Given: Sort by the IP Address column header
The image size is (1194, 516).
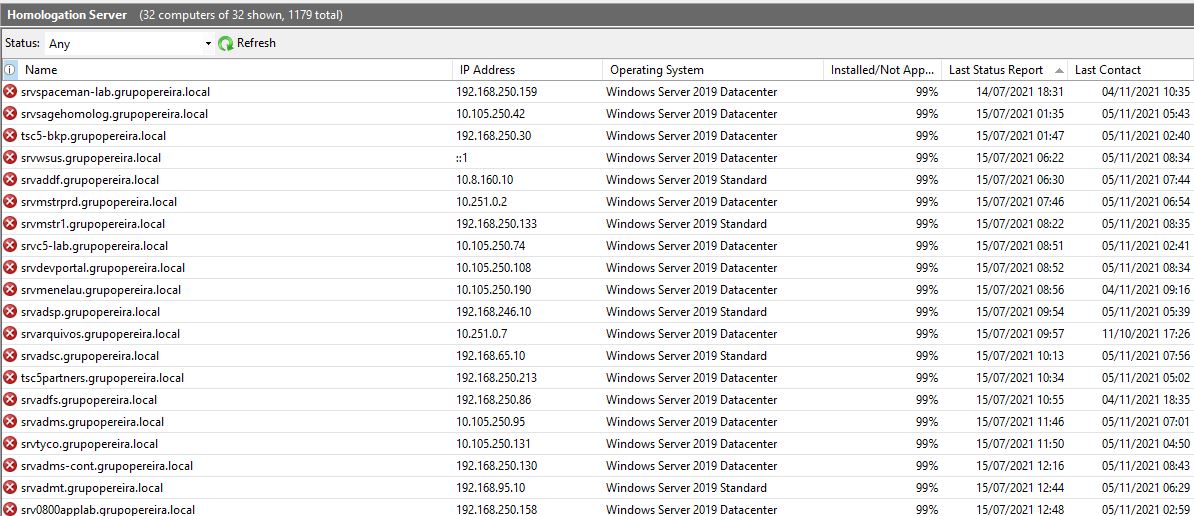Looking at the screenshot, I should pyautogui.click(x=528, y=70).
